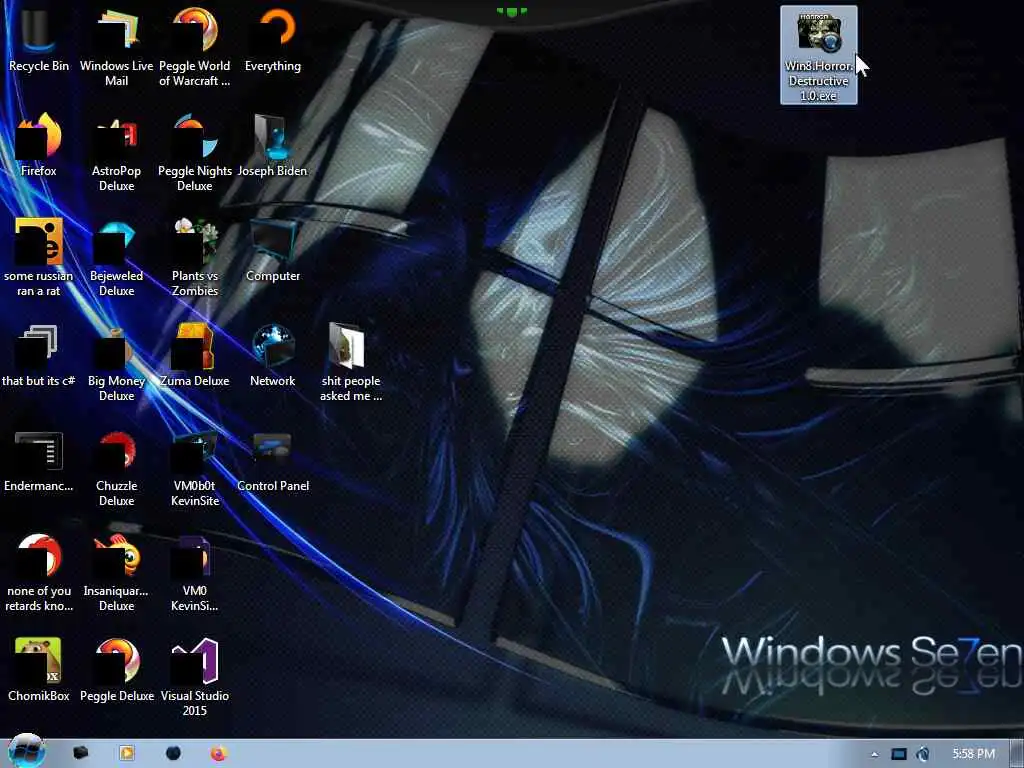This screenshot has height=768, width=1024.
Task: Launch Windows Live Mail shortcut
Action: coord(116,46)
